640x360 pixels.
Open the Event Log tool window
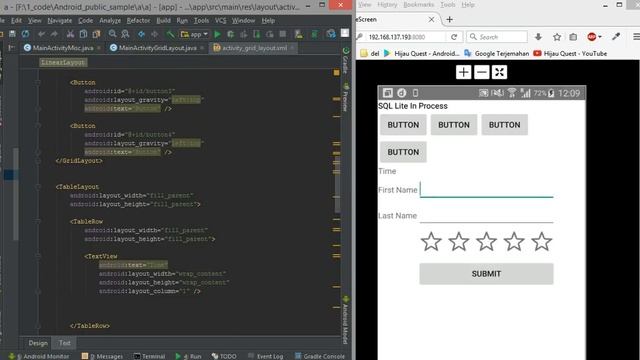coord(265,356)
